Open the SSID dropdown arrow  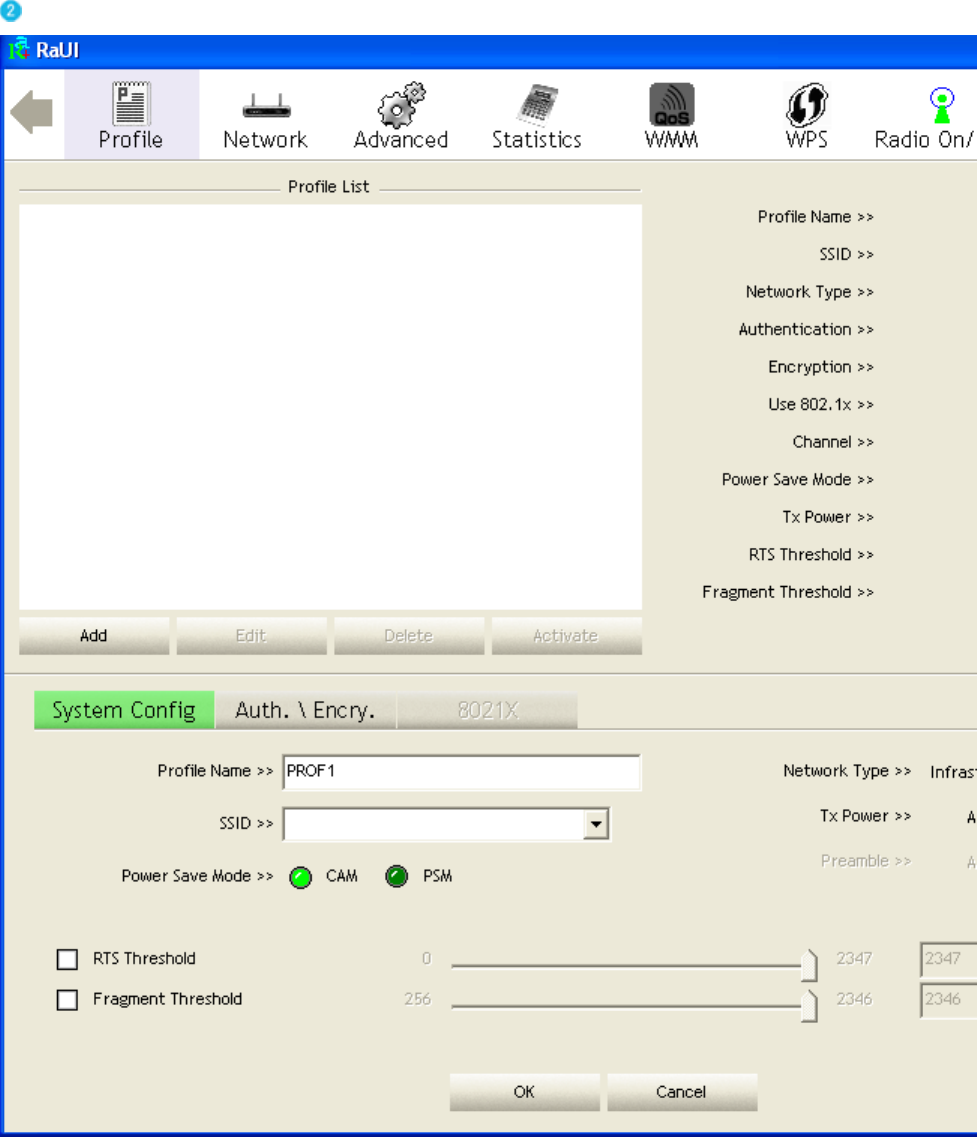coord(595,824)
